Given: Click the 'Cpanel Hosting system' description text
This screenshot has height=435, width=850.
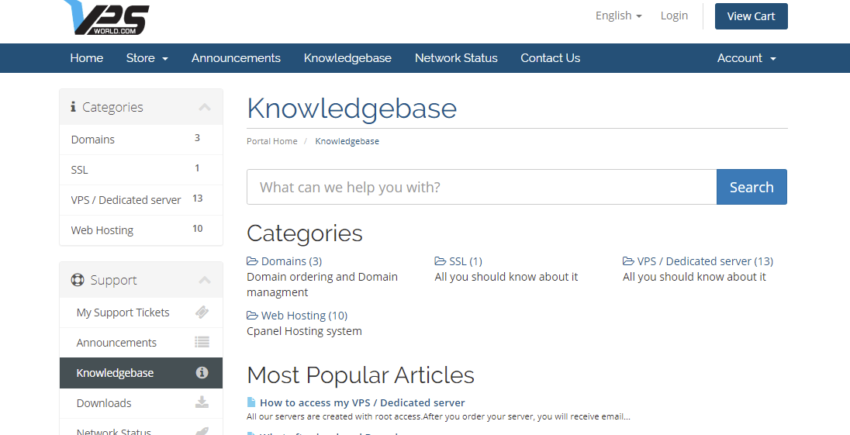Looking at the screenshot, I should (304, 331).
